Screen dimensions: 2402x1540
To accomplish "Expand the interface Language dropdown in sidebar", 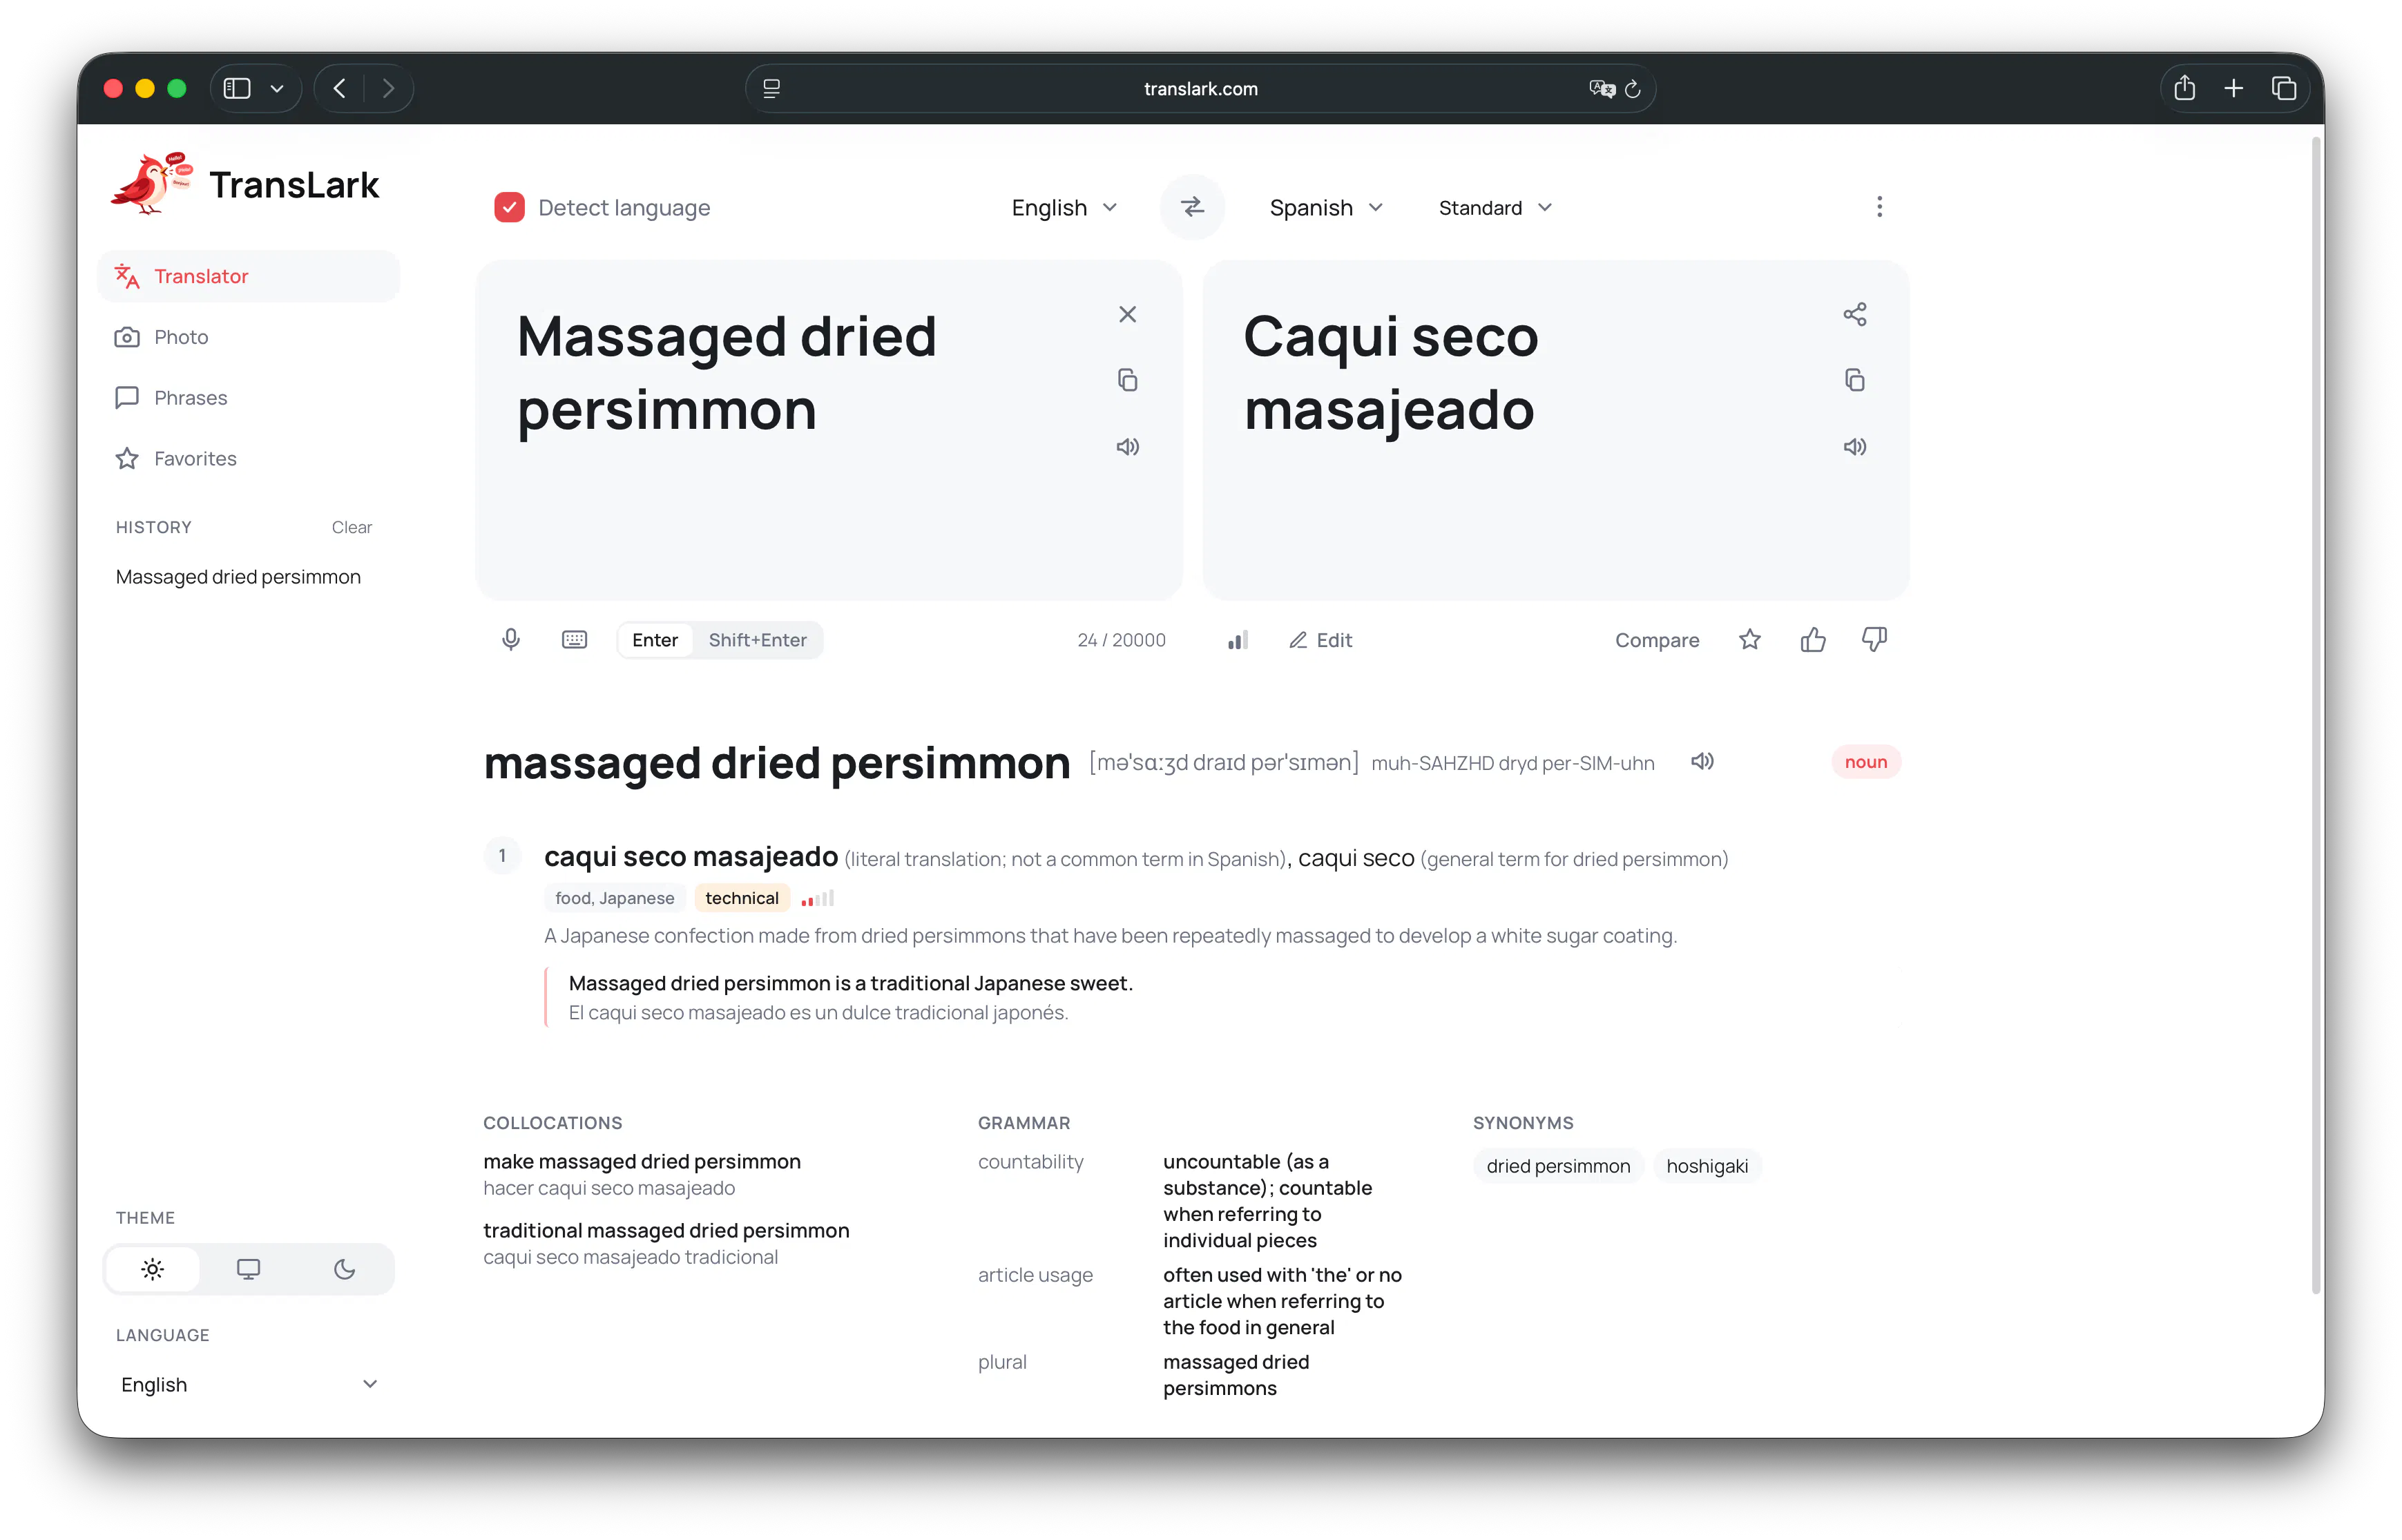I will click(249, 1384).
